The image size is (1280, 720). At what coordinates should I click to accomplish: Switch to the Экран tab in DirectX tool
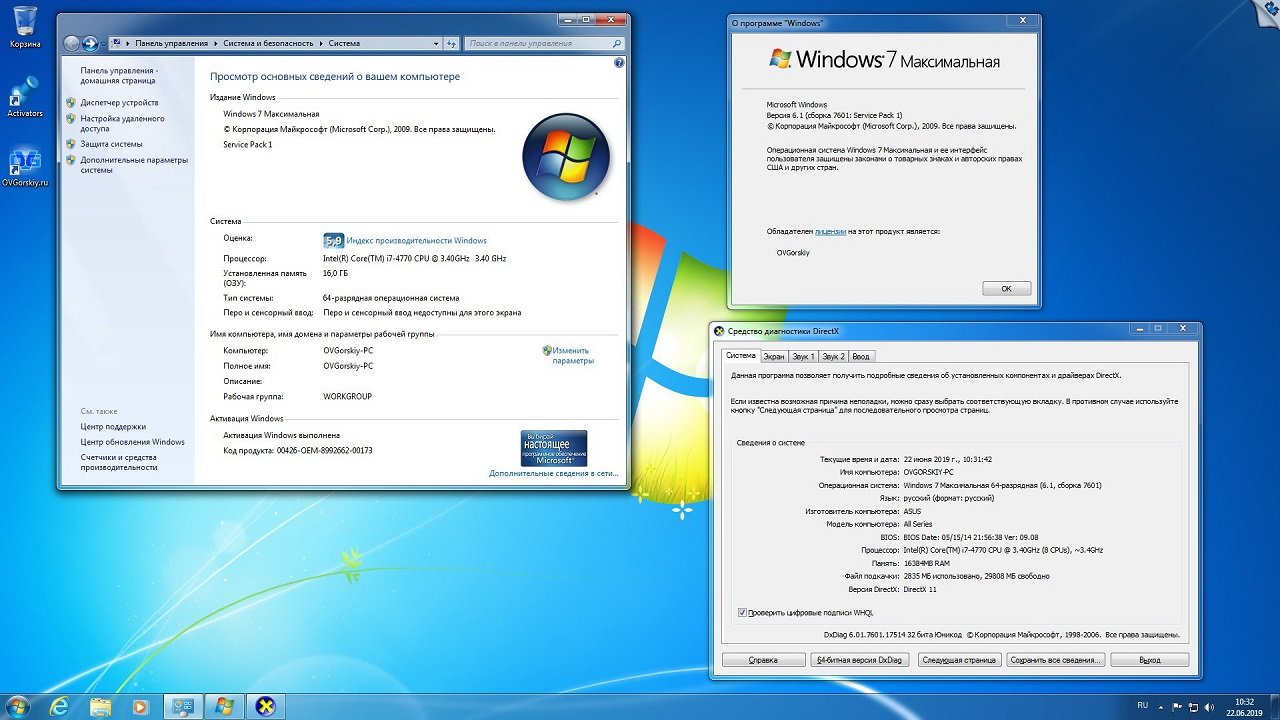[774, 356]
